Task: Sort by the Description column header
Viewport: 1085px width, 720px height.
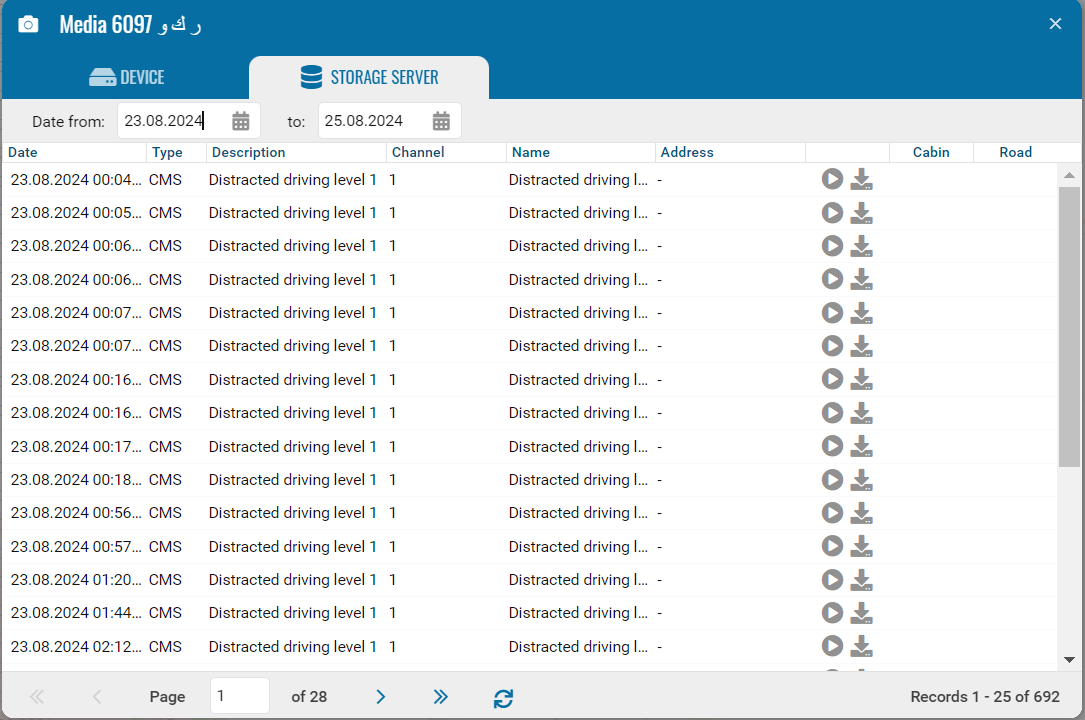Action: click(248, 152)
